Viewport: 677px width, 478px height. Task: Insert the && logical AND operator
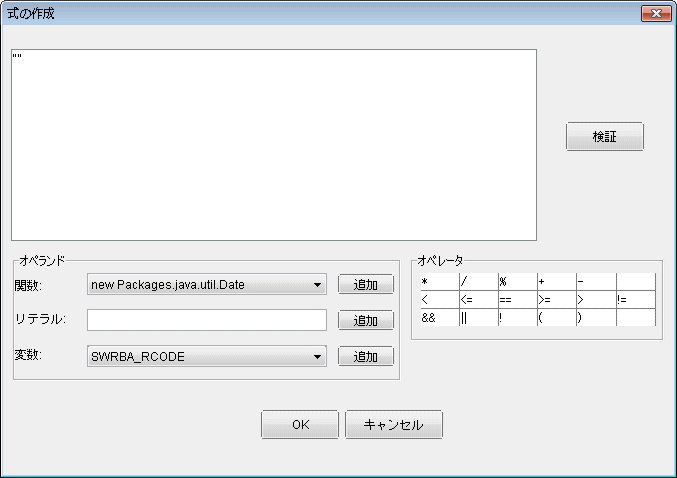click(x=440, y=317)
